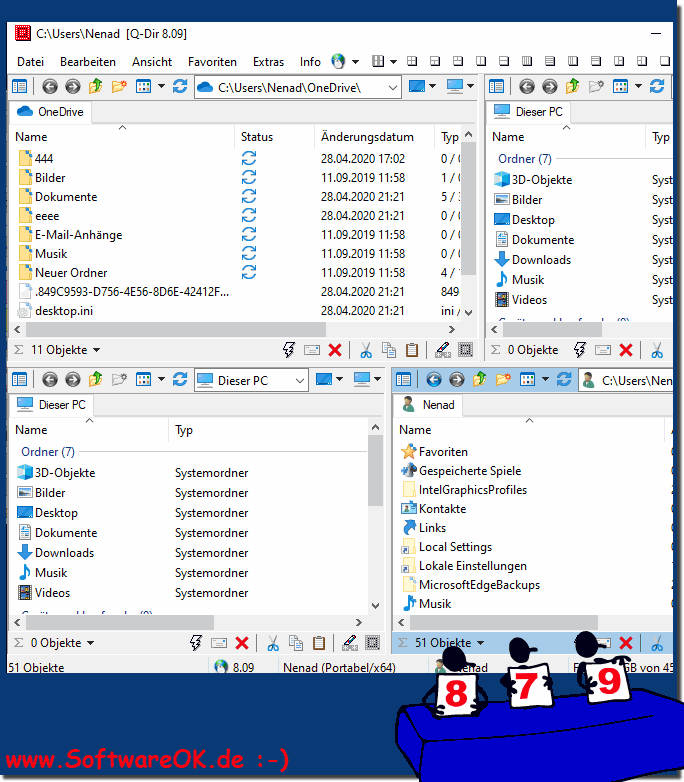Click globe icon in bottom status bar
The height and width of the screenshot is (782, 684).
221,667
